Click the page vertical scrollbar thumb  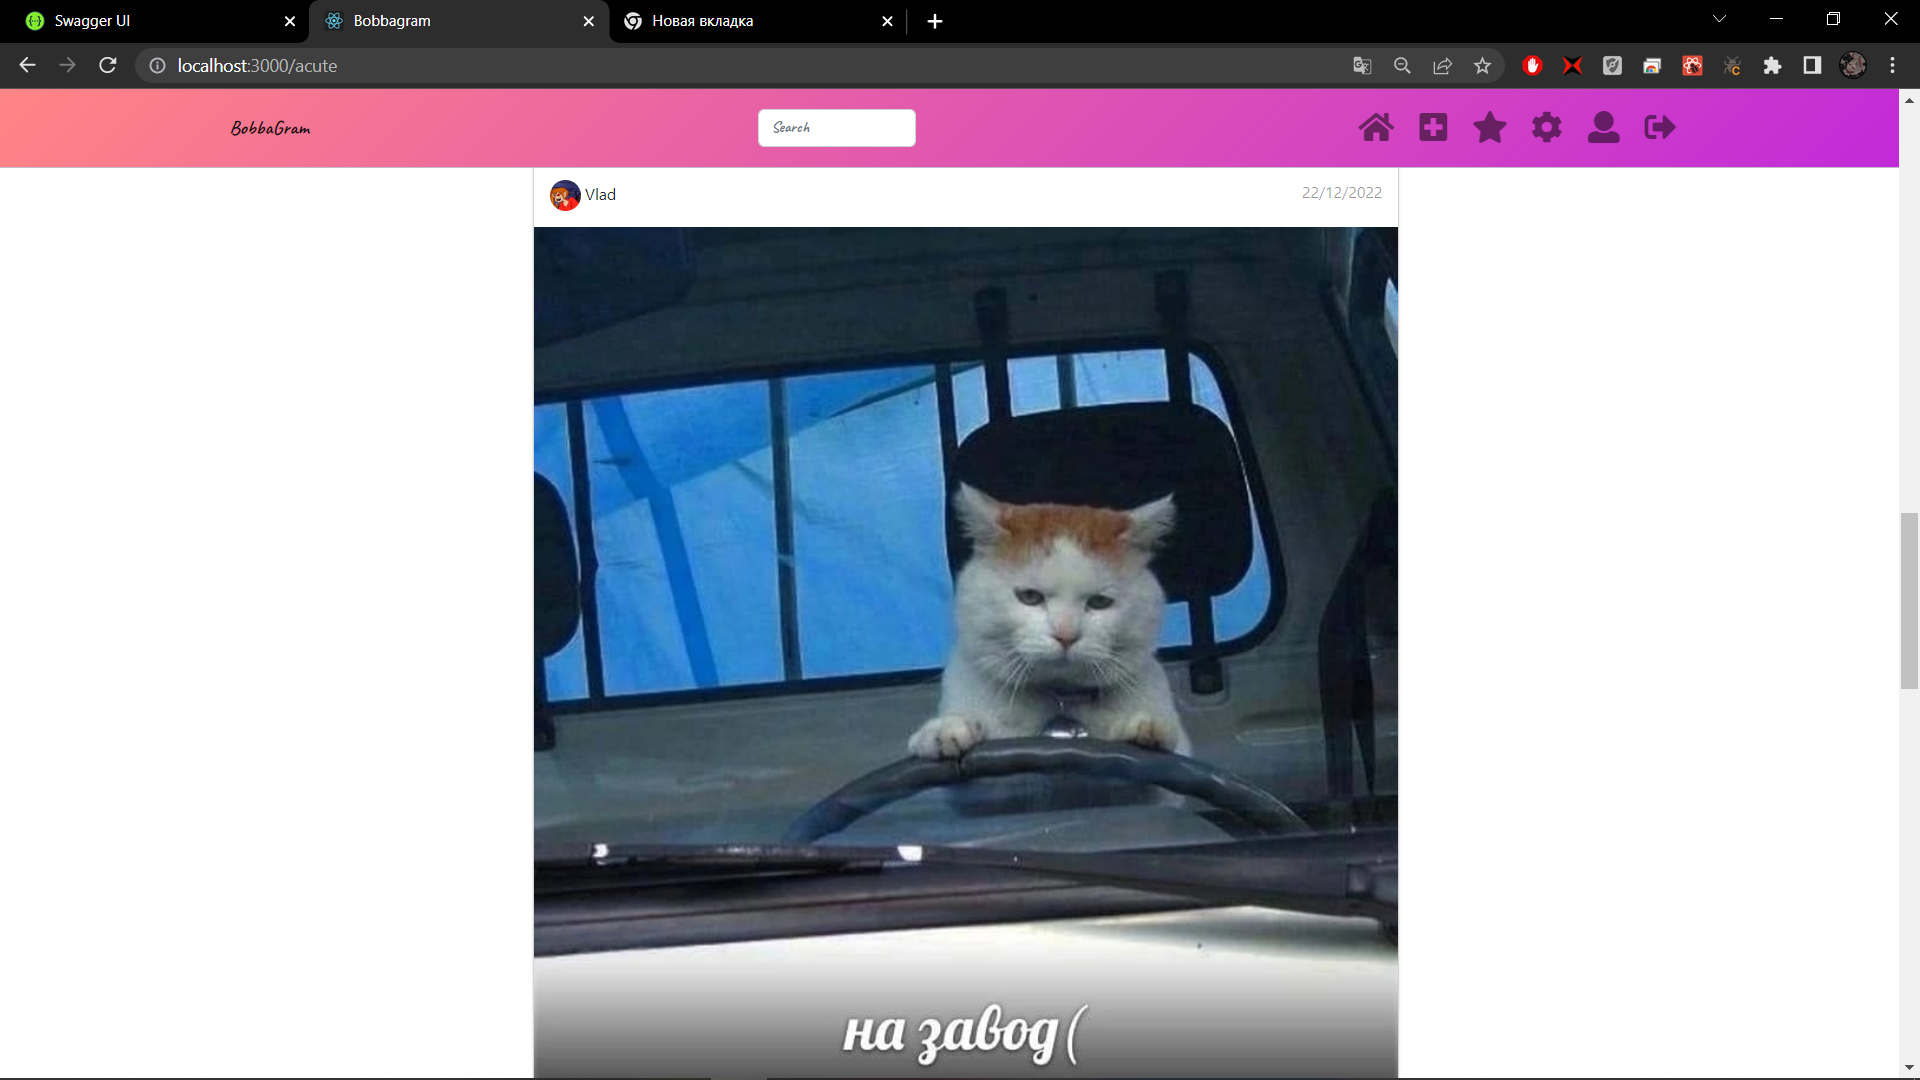click(1909, 600)
